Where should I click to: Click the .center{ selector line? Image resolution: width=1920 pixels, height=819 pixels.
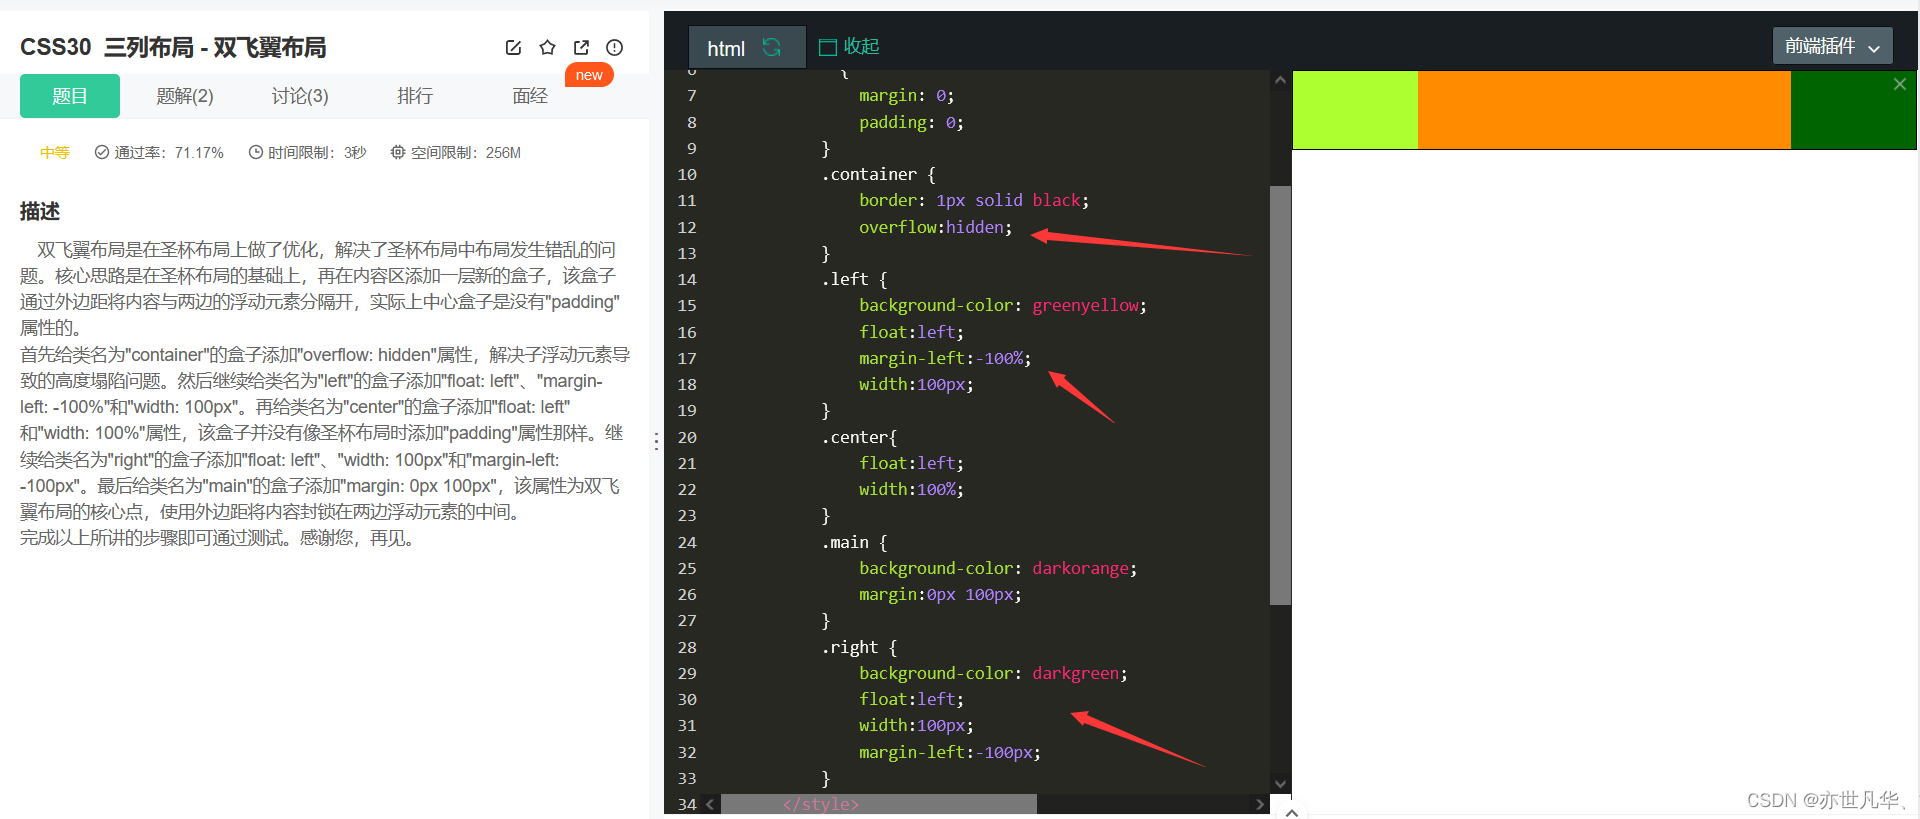[859, 437]
